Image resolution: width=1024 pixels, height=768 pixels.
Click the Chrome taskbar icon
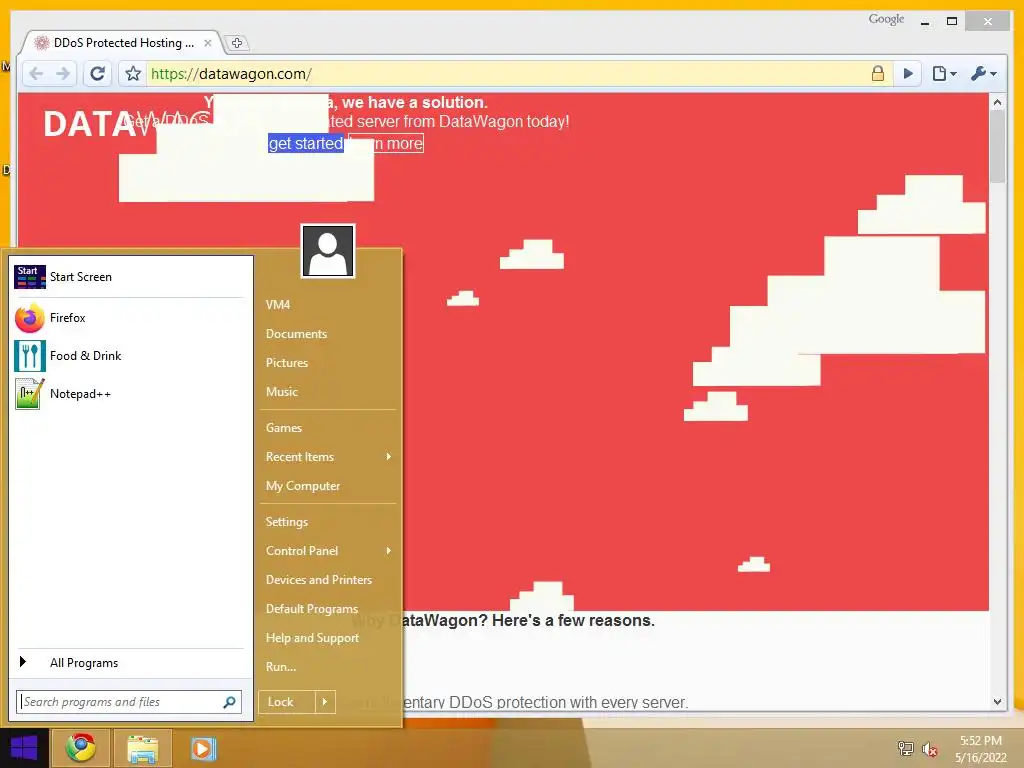[81, 748]
